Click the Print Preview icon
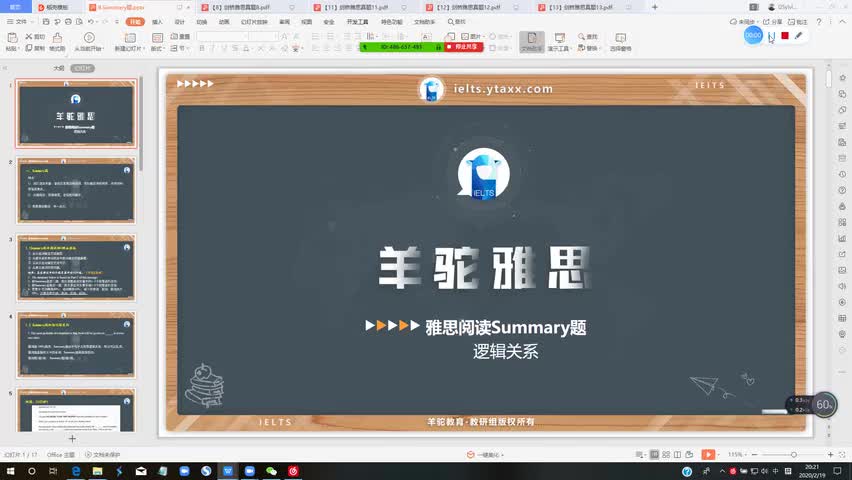 (79, 22)
